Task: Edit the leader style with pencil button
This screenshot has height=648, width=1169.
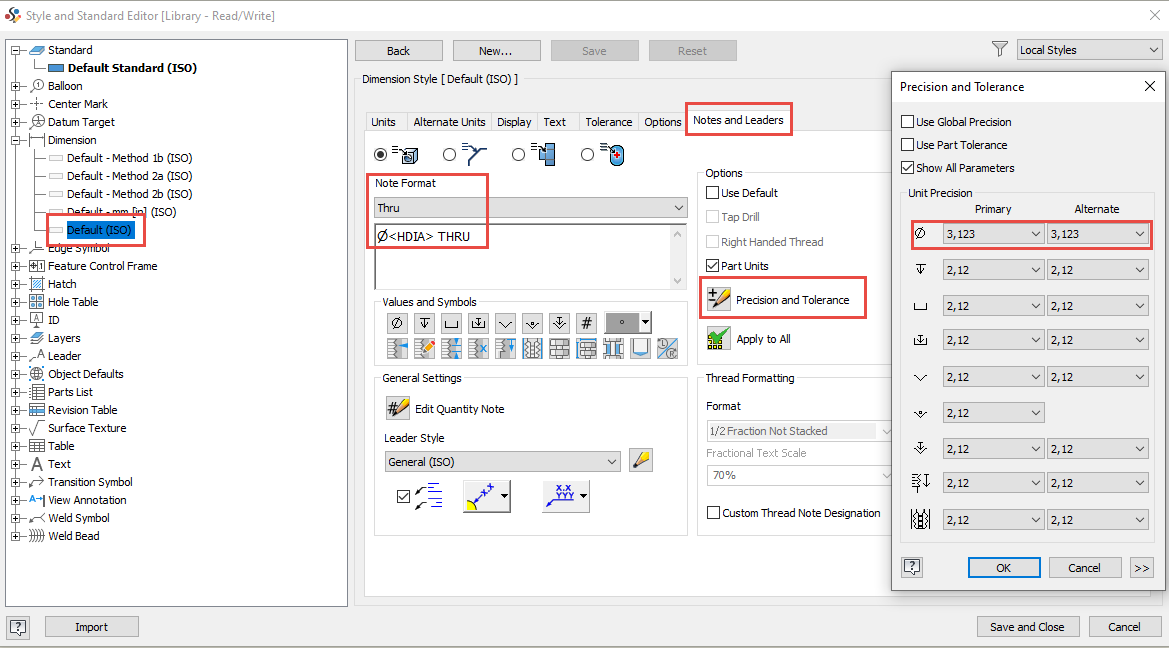Action: [x=640, y=461]
